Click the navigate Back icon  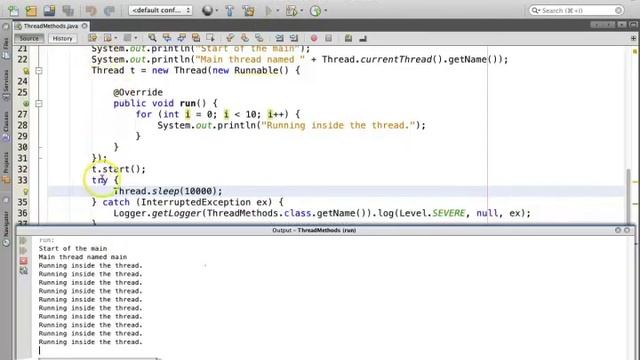click(x=108, y=38)
